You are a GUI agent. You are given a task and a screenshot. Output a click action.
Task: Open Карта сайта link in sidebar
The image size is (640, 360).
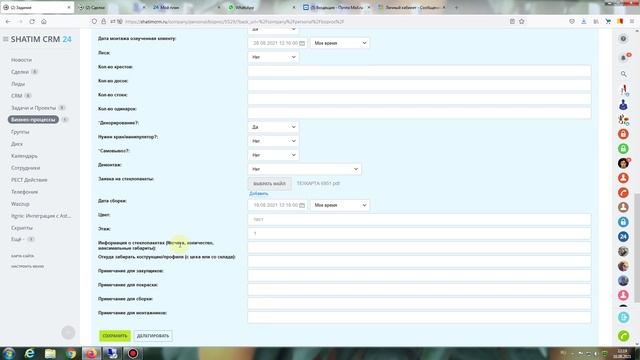tap(22, 256)
